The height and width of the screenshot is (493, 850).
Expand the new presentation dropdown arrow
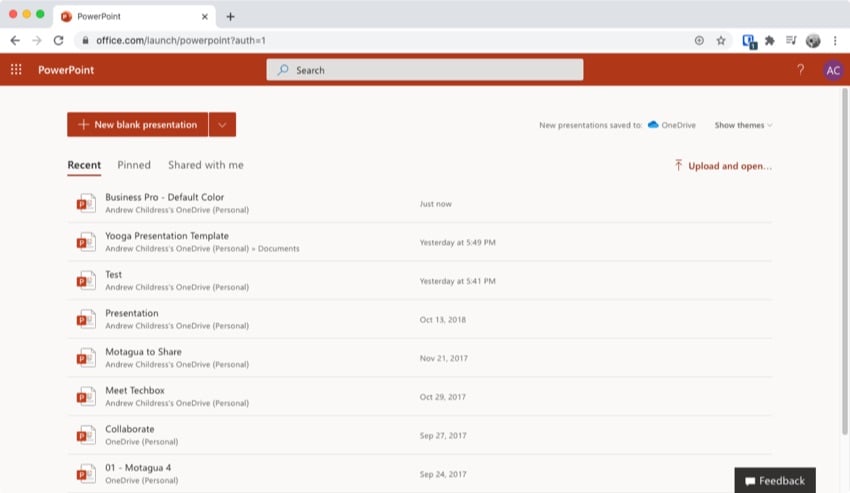coord(222,125)
